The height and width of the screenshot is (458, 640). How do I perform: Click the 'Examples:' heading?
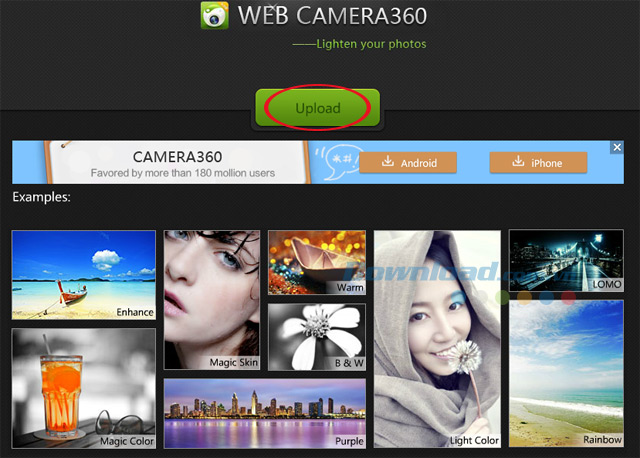(x=41, y=197)
